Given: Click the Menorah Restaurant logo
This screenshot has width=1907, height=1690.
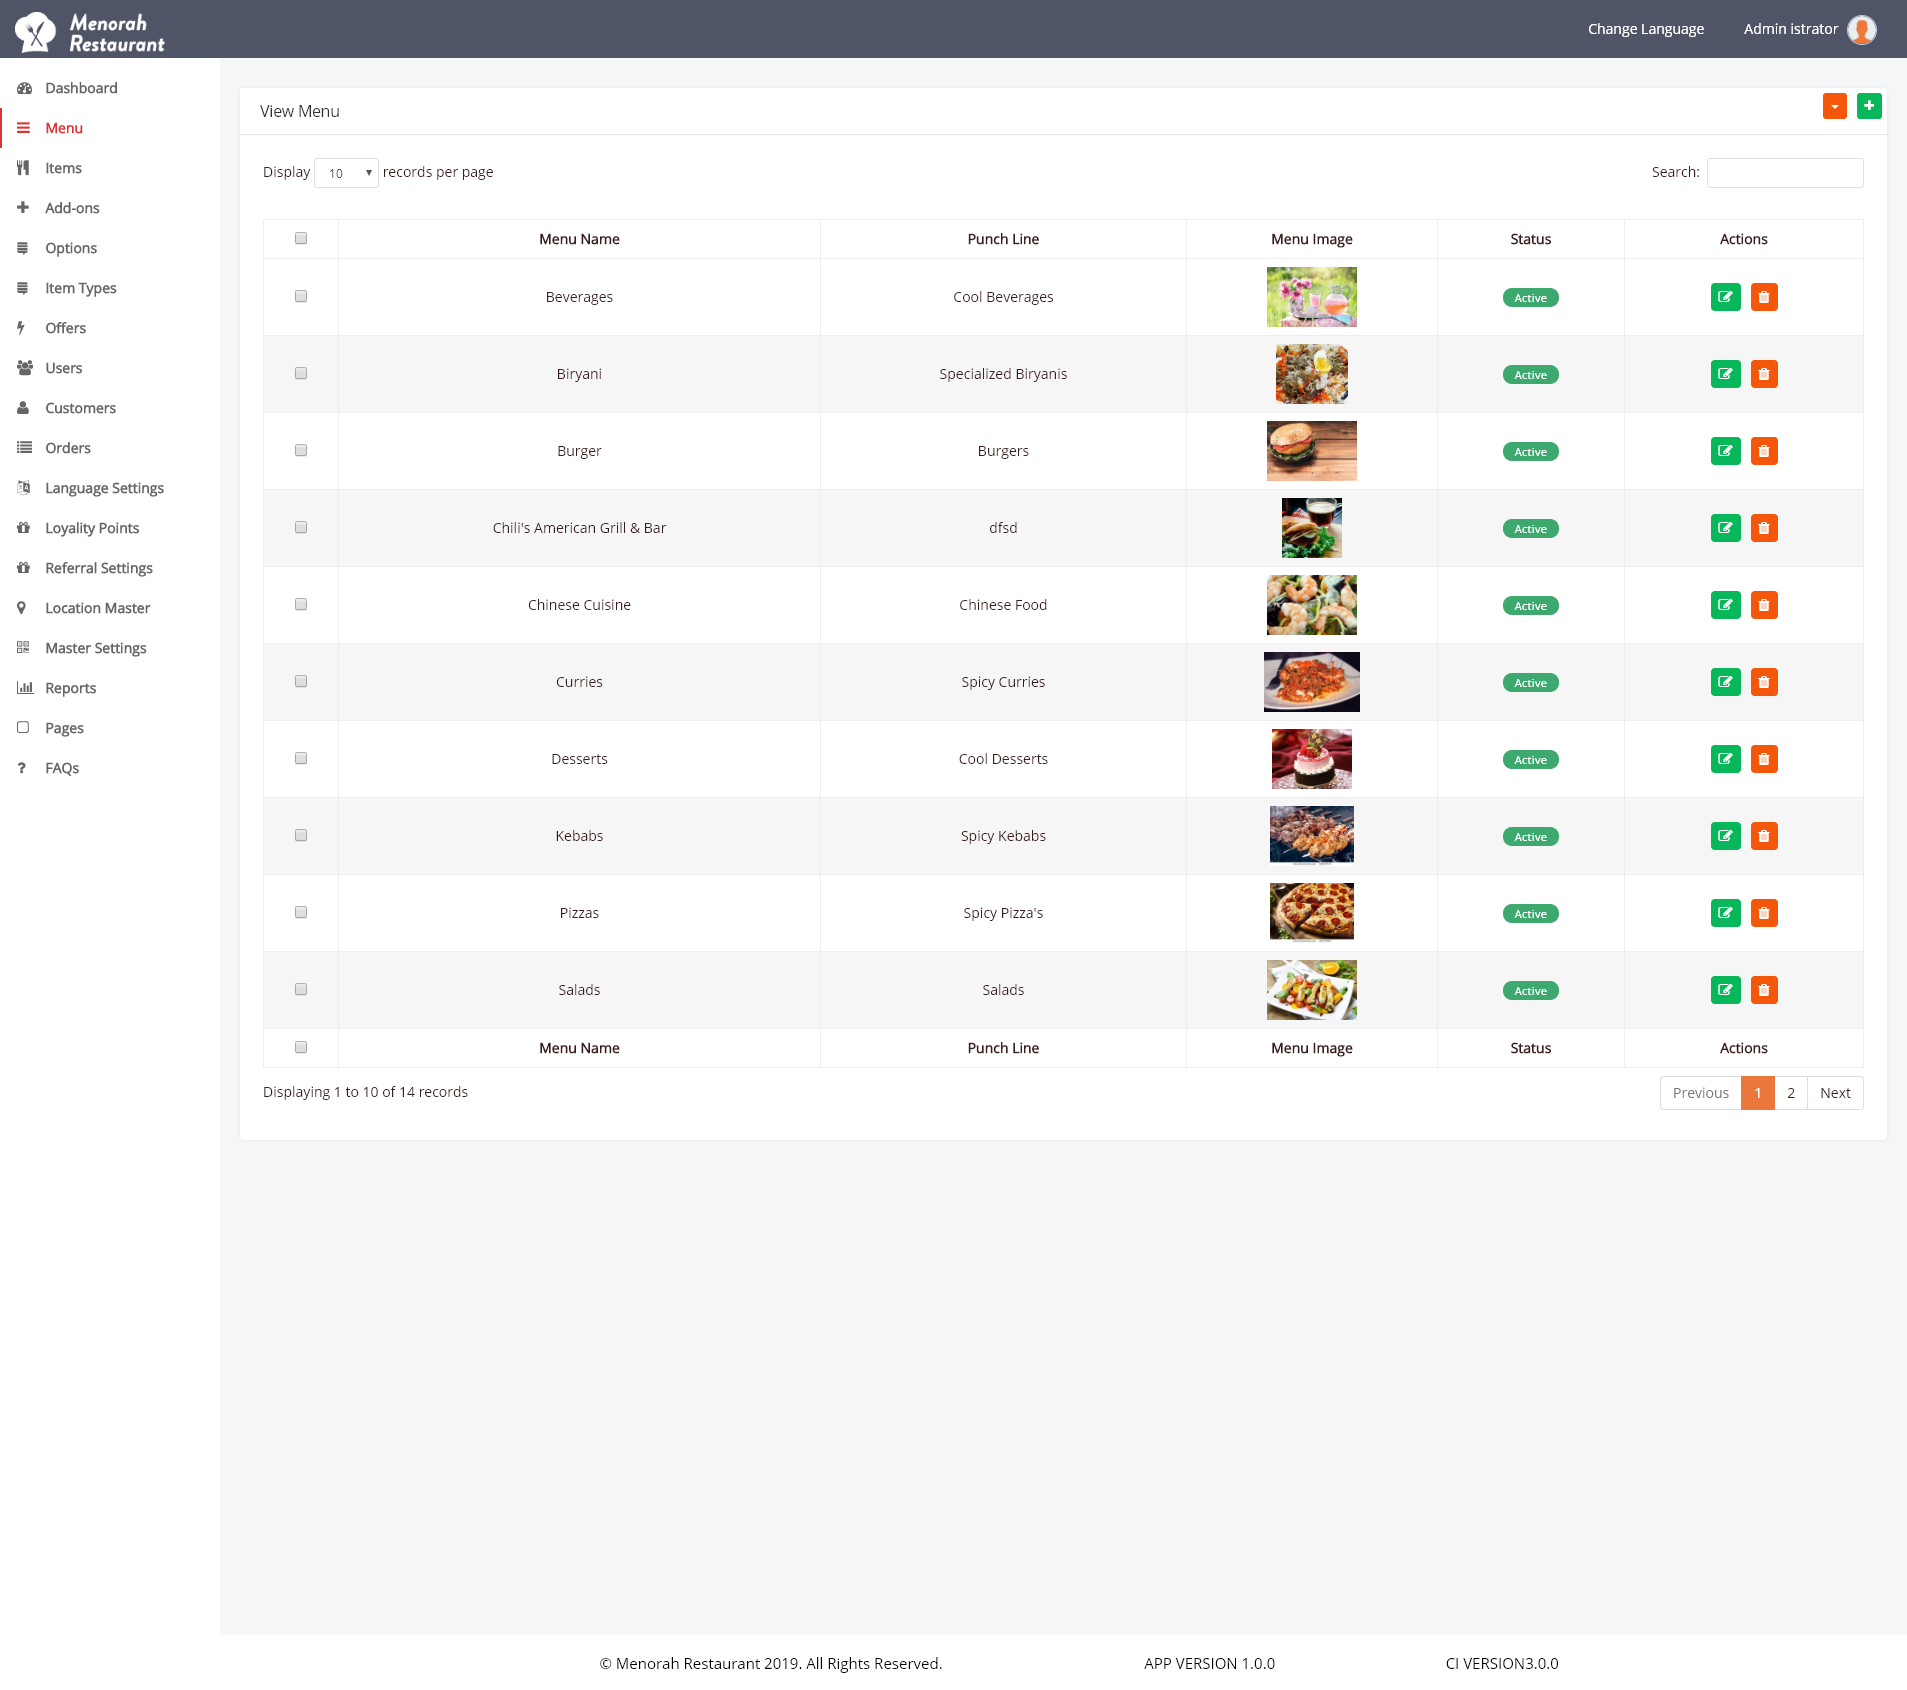Looking at the screenshot, I should [x=90, y=32].
